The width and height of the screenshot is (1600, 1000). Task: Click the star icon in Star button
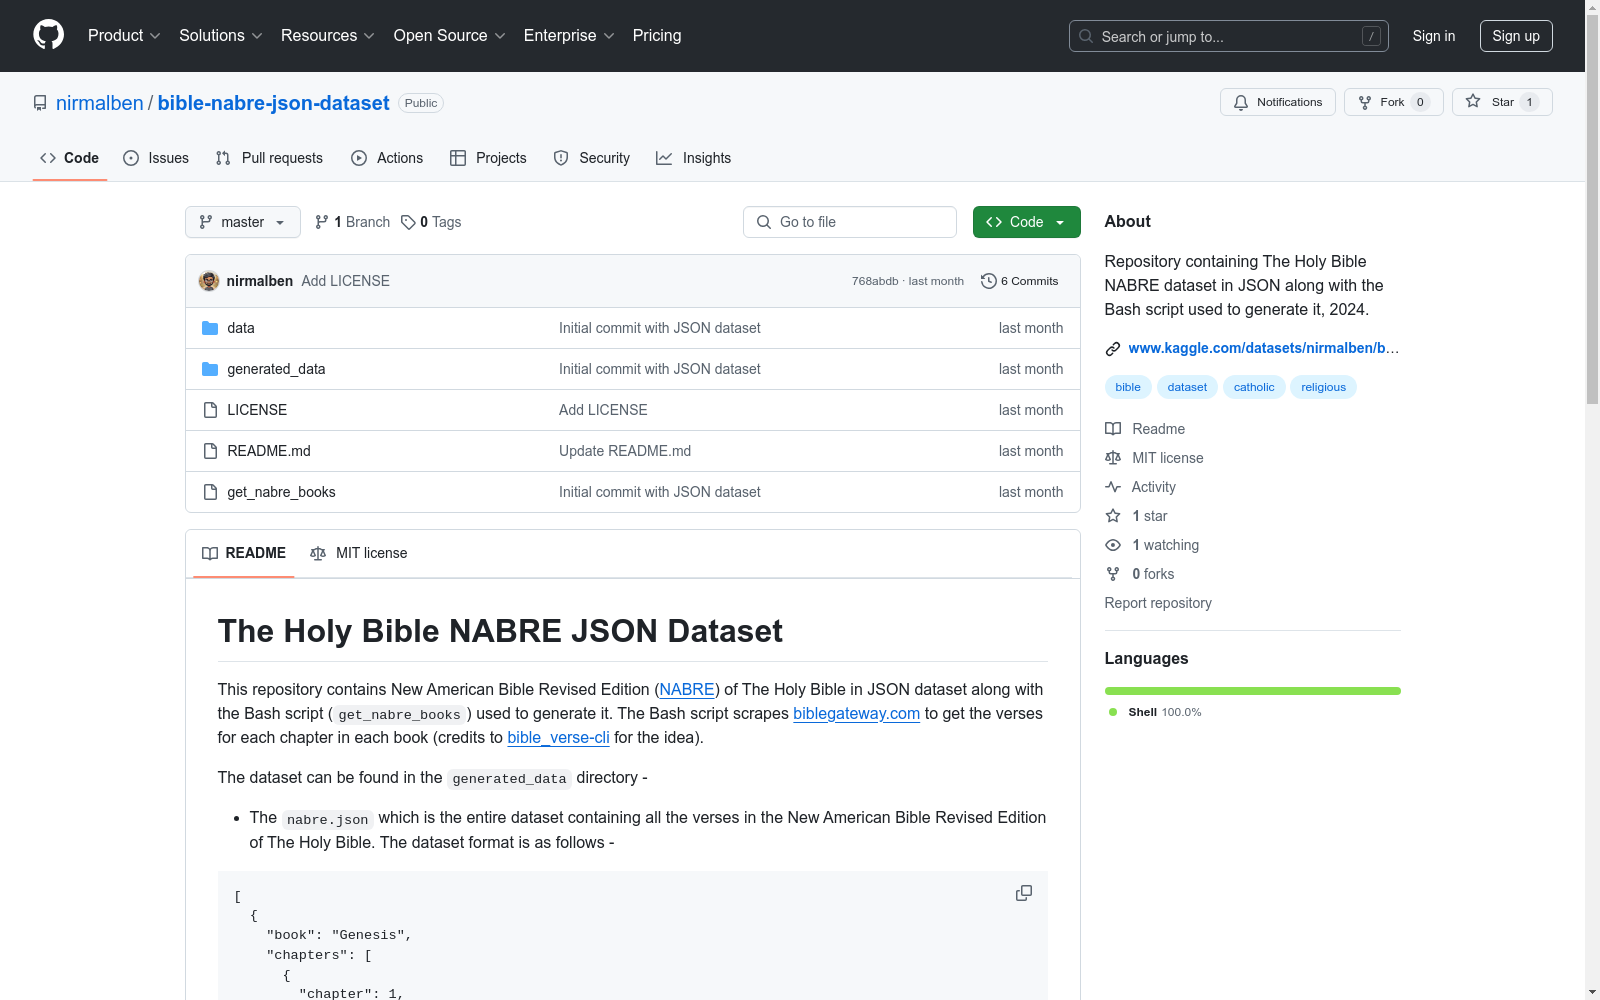click(1473, 101)
